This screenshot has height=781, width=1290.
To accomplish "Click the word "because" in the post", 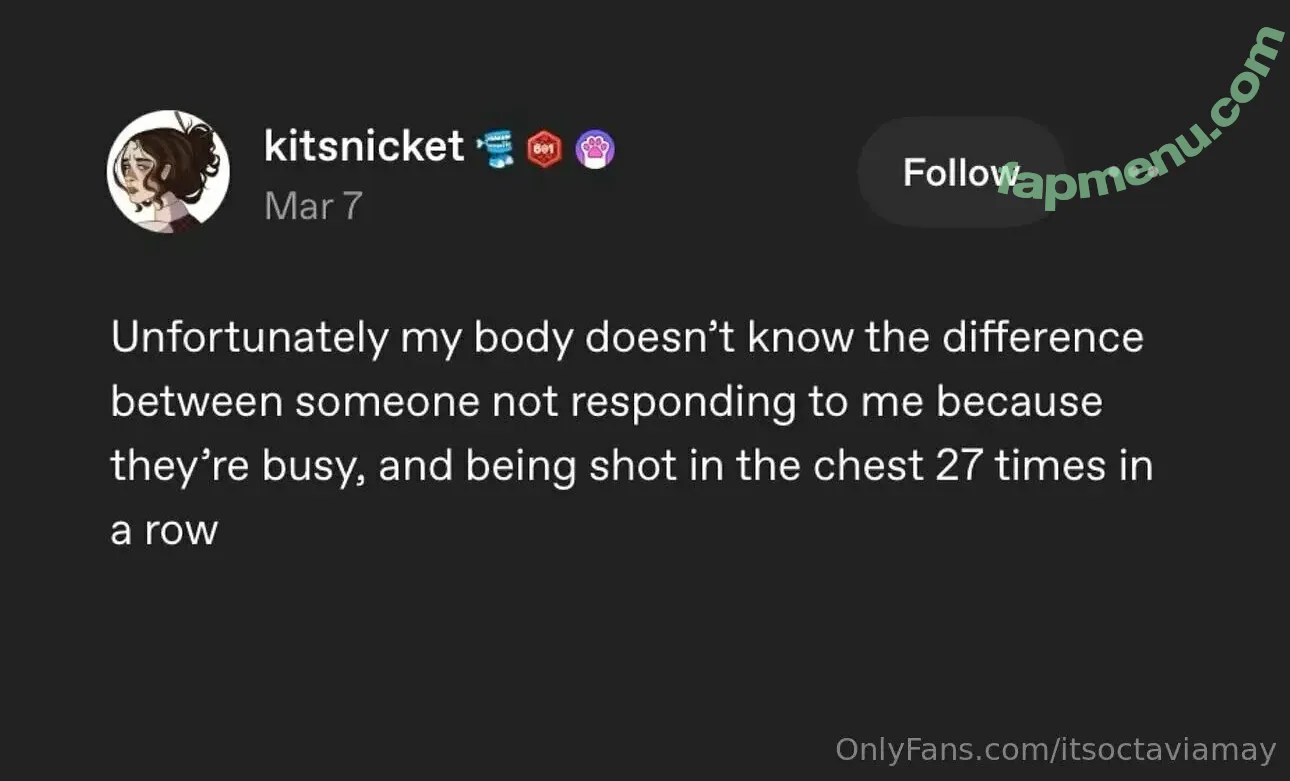I will pos(1019,402).
